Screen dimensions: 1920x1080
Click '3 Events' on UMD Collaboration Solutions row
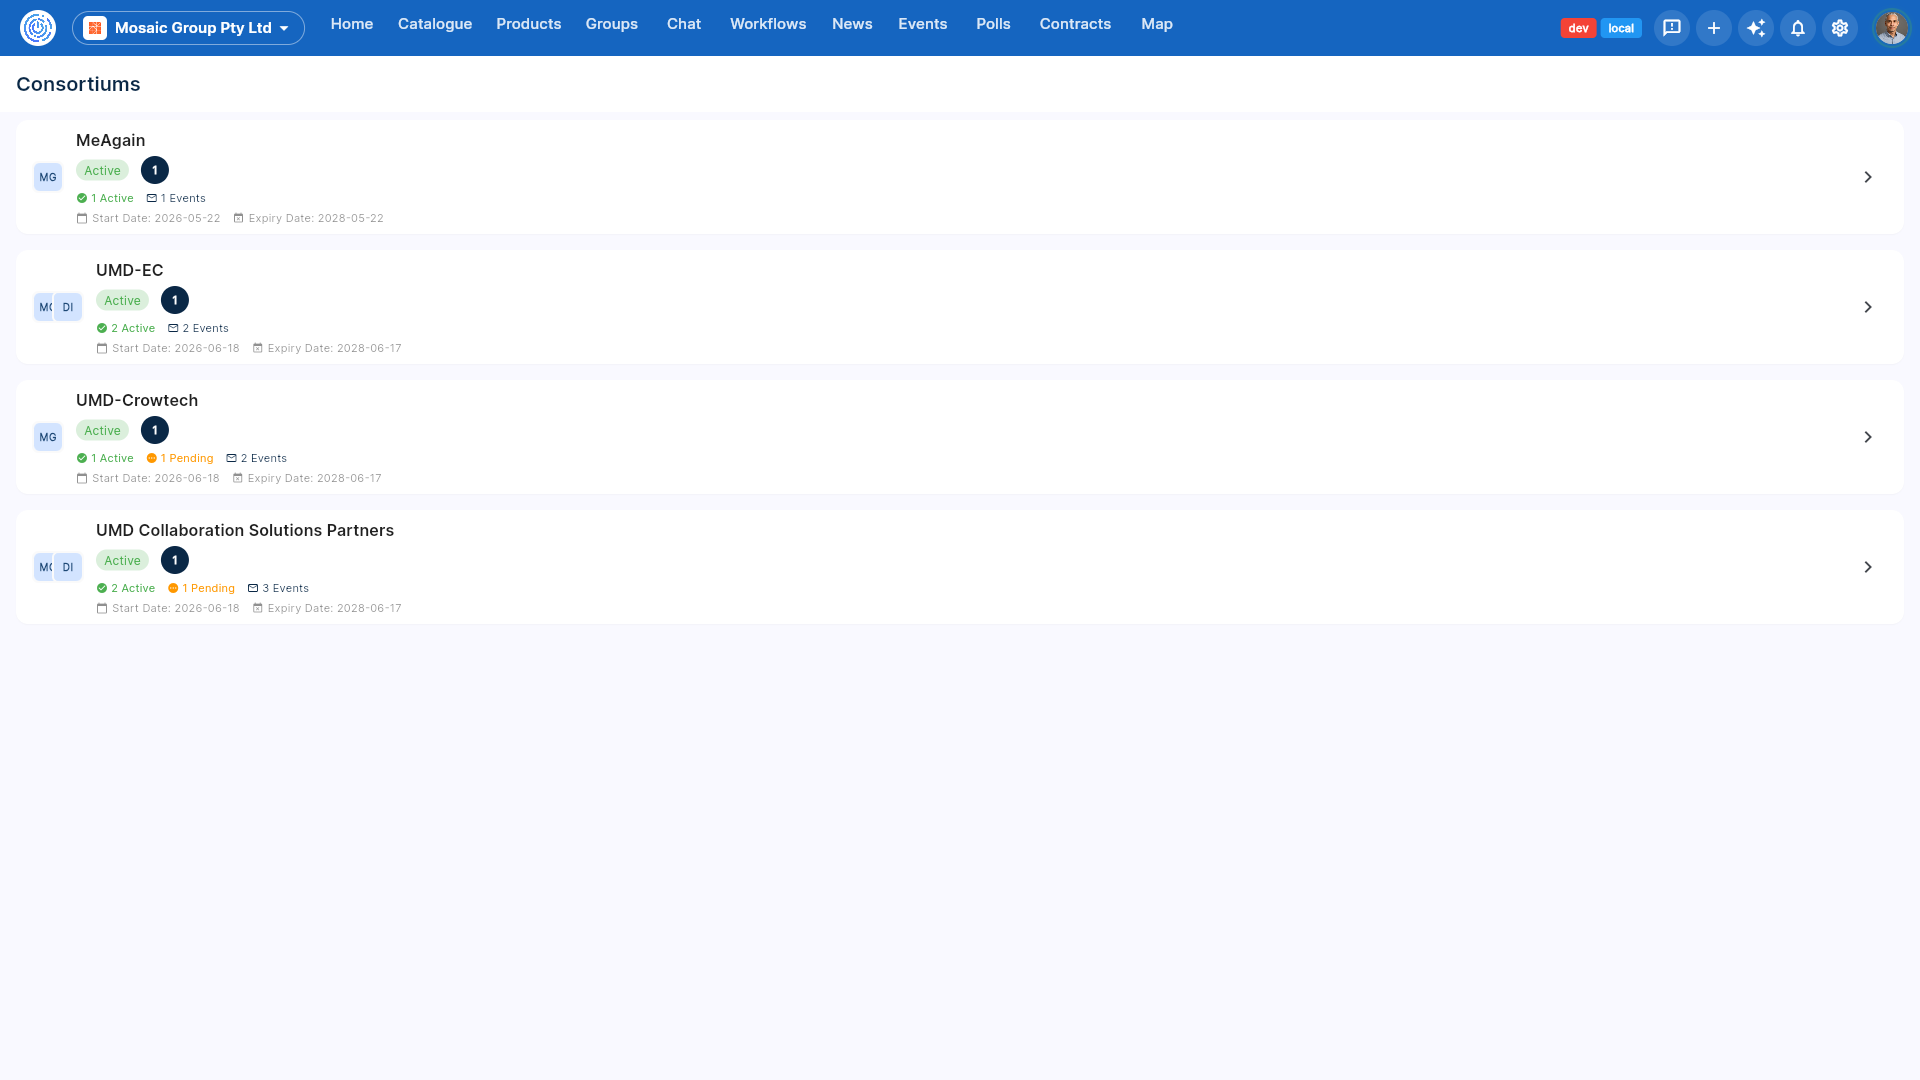point(278,588)
